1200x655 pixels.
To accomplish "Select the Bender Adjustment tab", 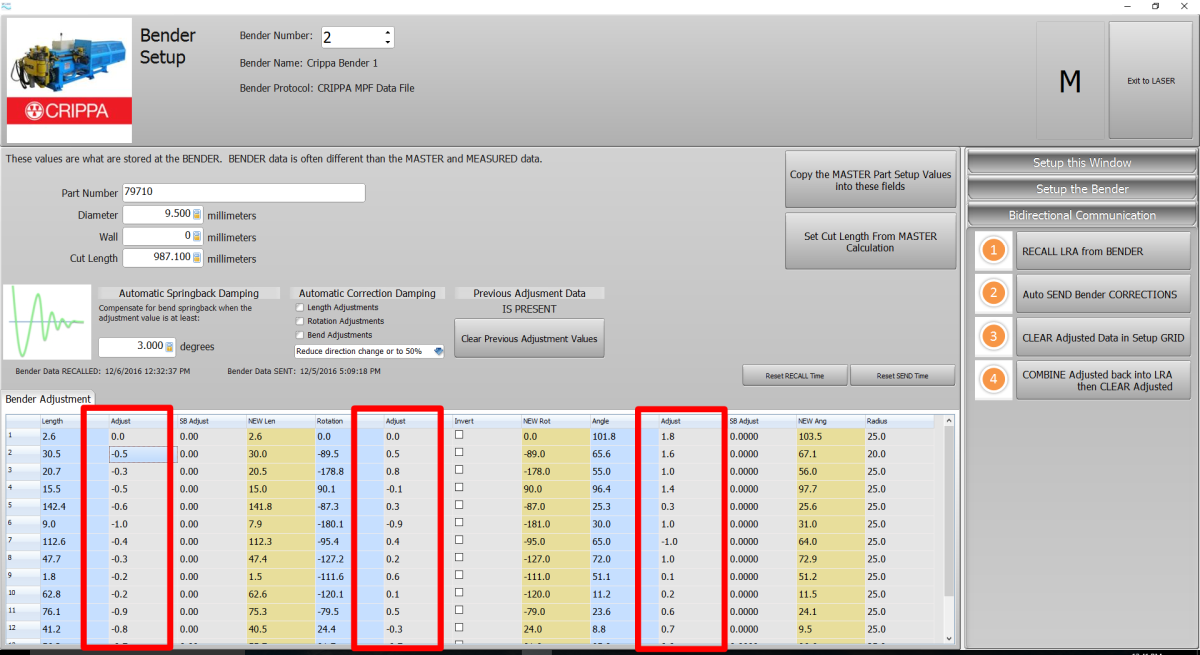I will coord(48,399).
